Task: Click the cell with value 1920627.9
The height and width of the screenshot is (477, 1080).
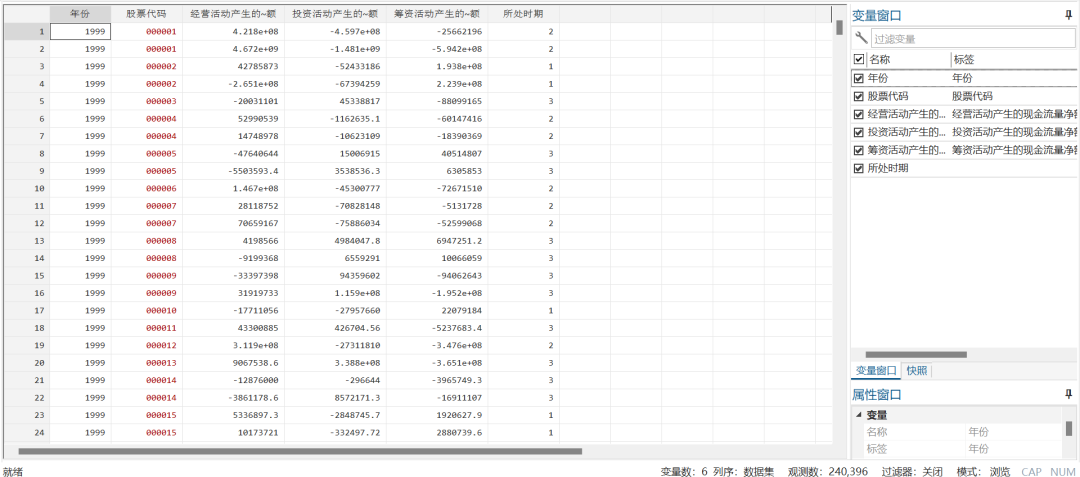Action: 437,416
